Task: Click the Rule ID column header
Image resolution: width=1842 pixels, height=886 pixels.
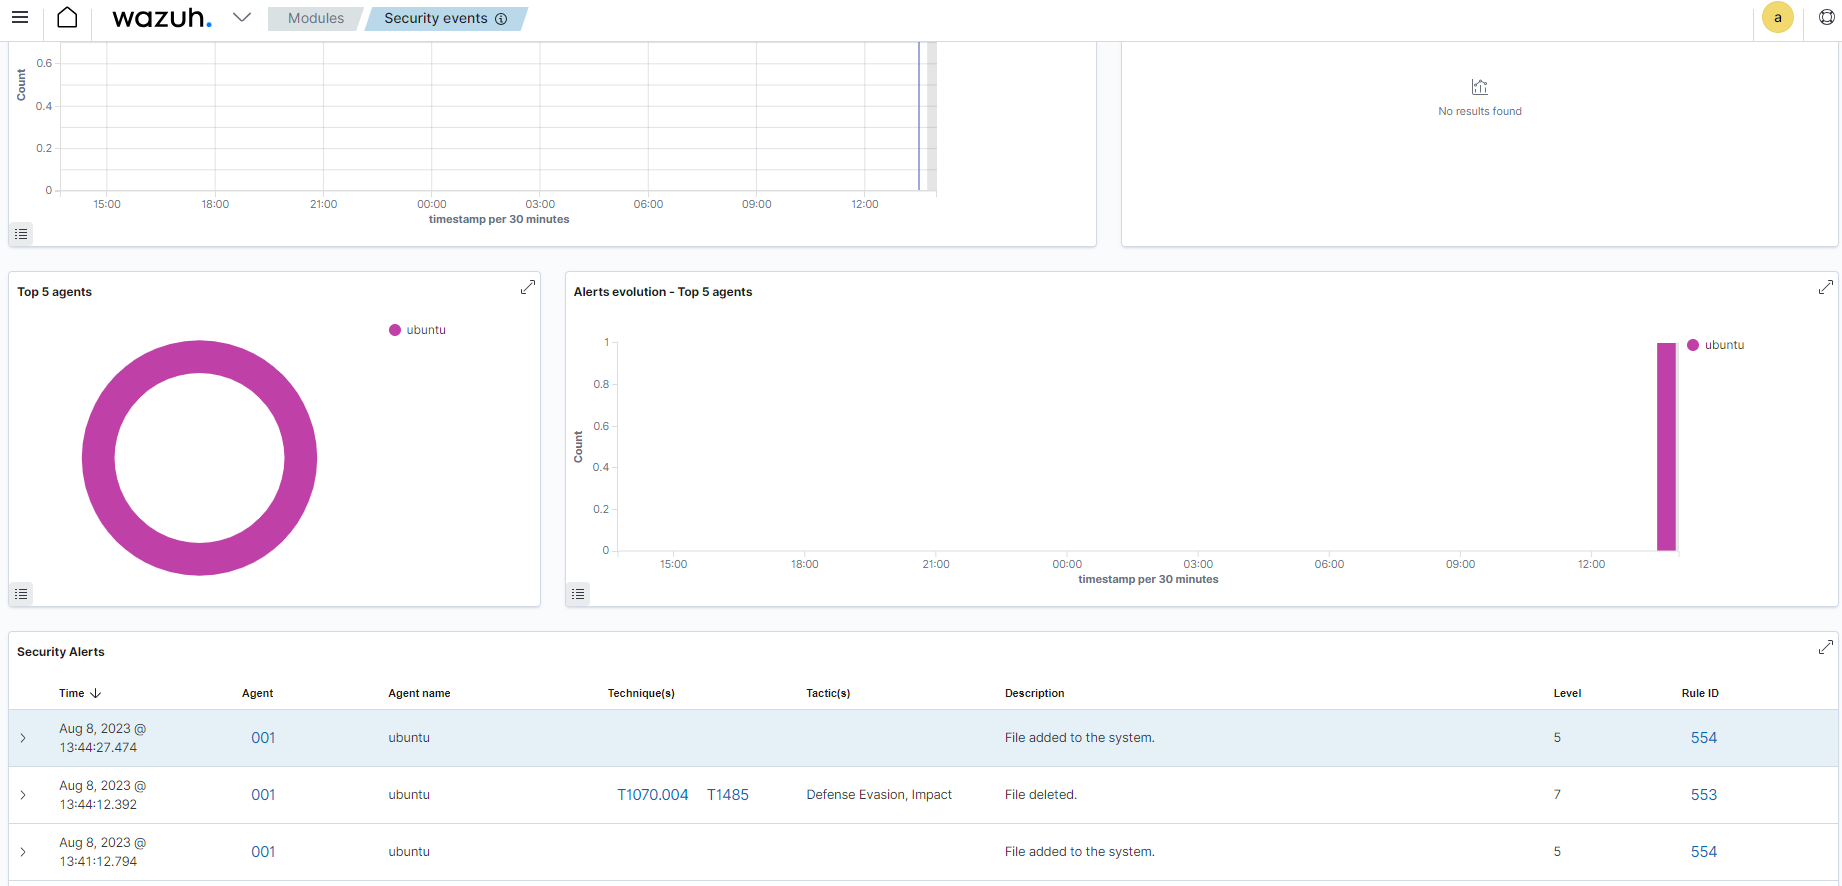Action: point(1700,693)
